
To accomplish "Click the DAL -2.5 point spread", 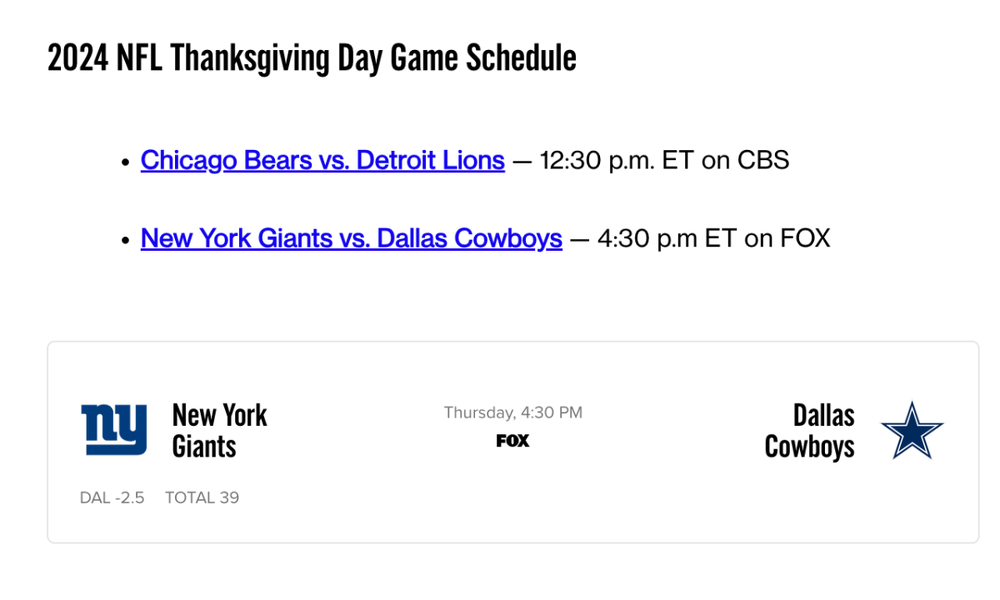I will pyautogui.click(x=112, y=498).
